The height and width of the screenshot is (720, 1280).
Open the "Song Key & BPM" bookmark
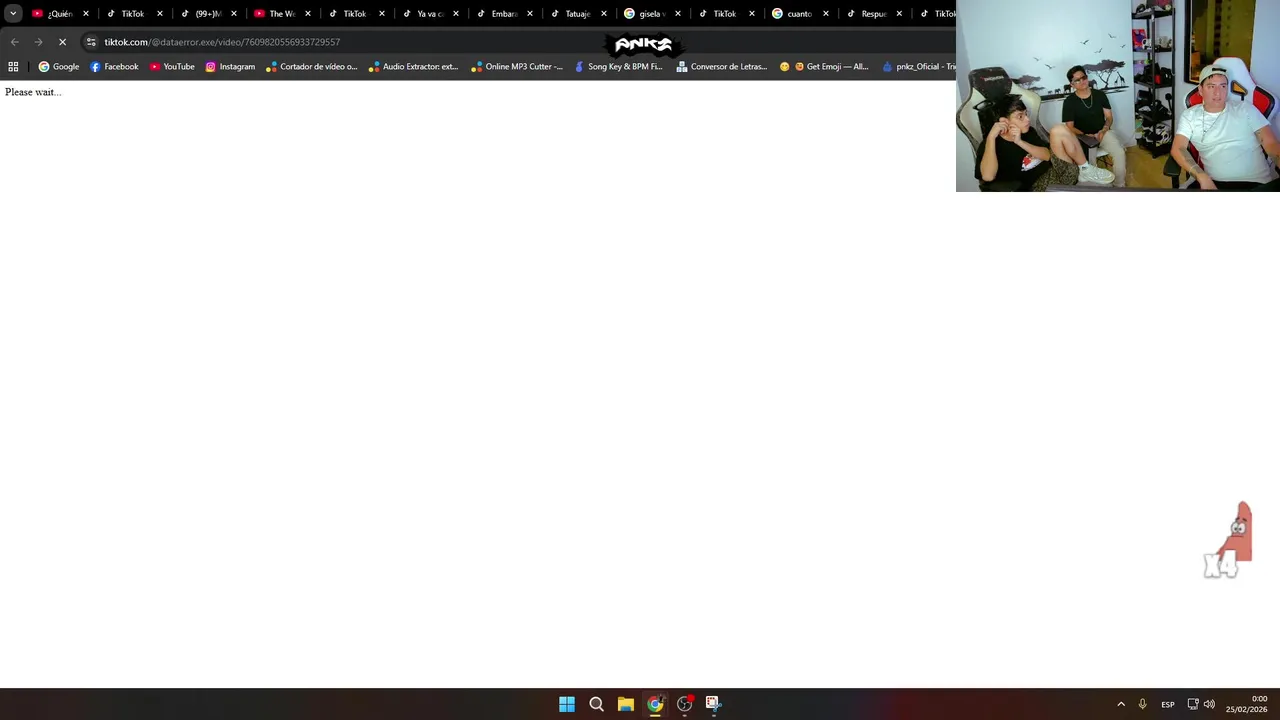pyautogui.click(x=618, y=67)
